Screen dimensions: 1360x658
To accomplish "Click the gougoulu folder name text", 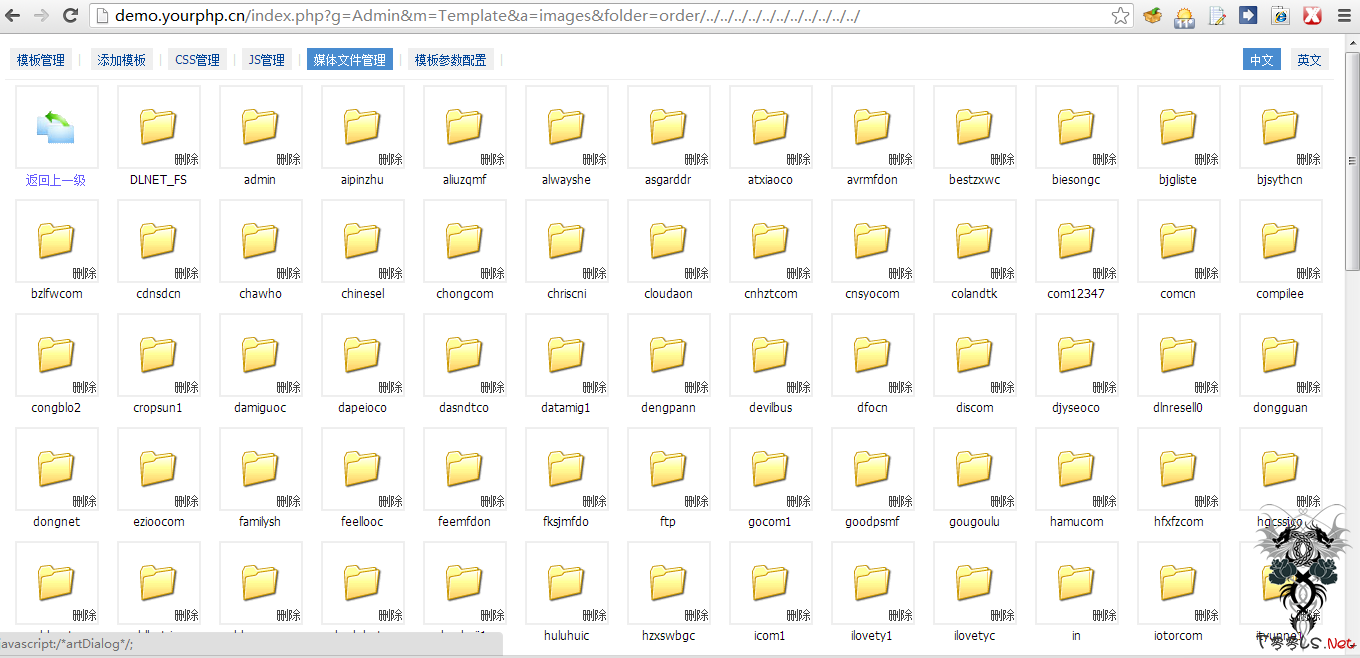I will click(974, 522).
